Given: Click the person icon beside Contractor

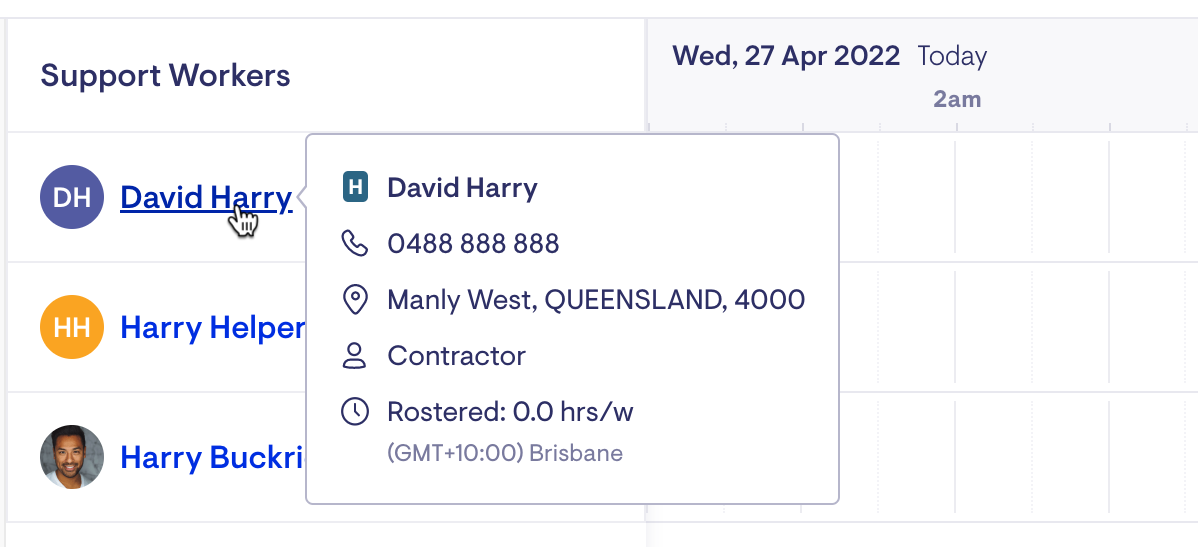Looking at the screenshot, I should click(x=355, y=356).
